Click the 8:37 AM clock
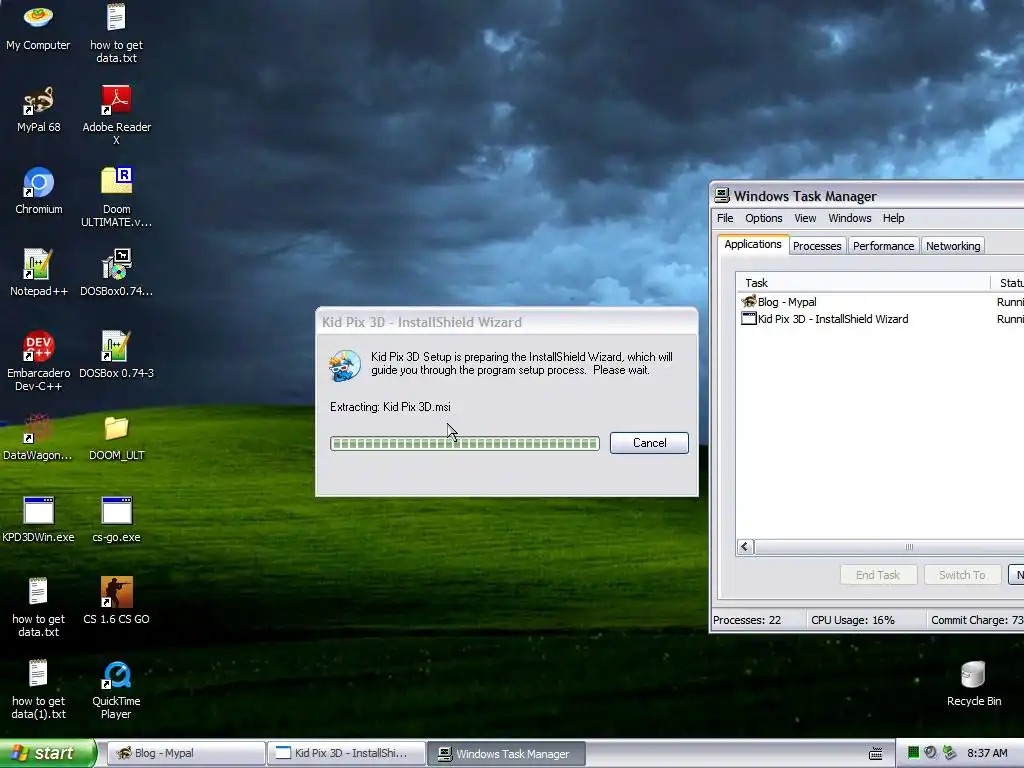The width and height of the screenshot is (1024, 768). pos(987,753)
